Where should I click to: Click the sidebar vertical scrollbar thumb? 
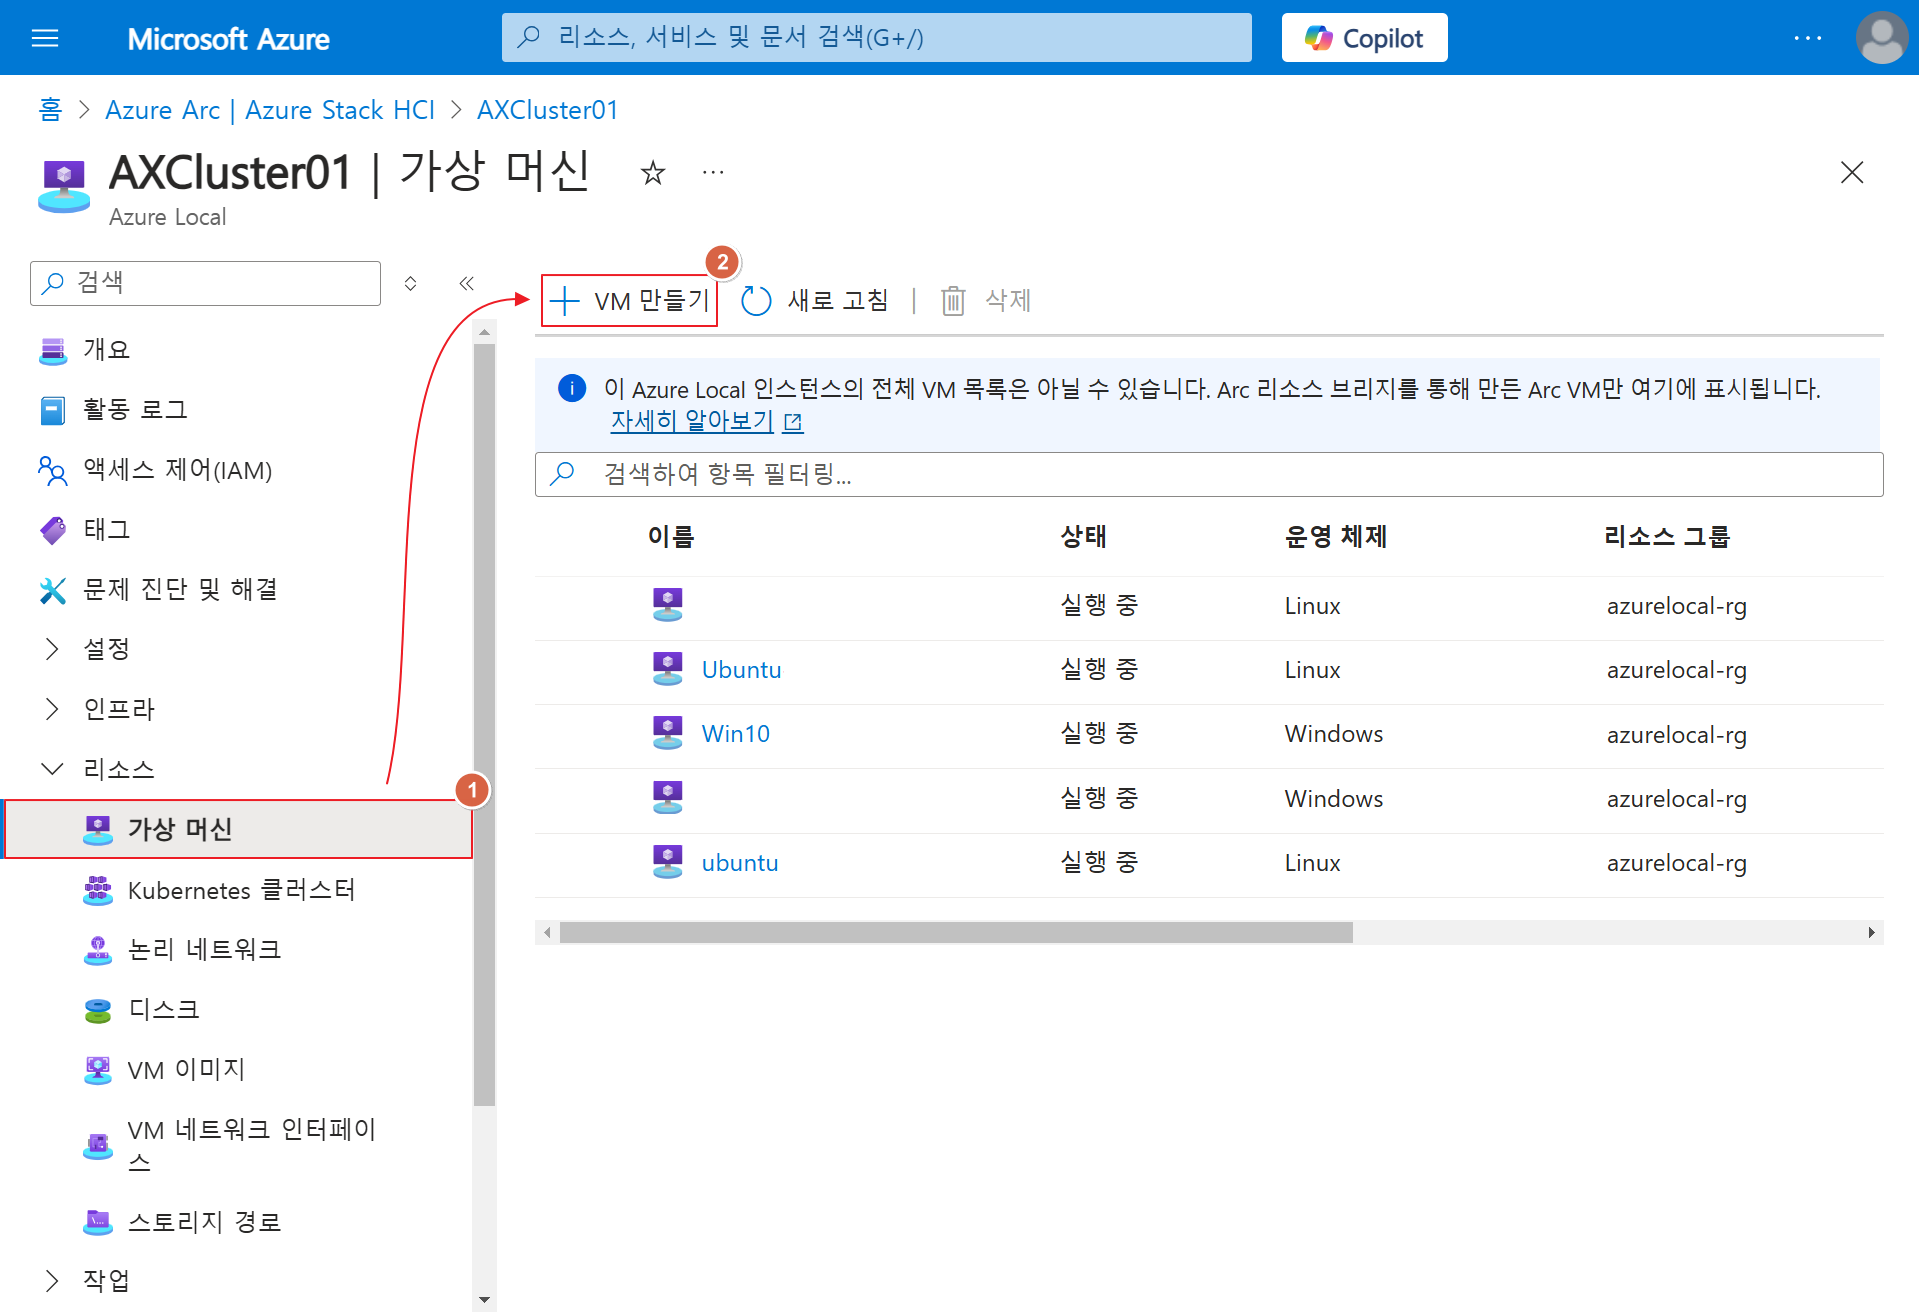click(485, 724)
